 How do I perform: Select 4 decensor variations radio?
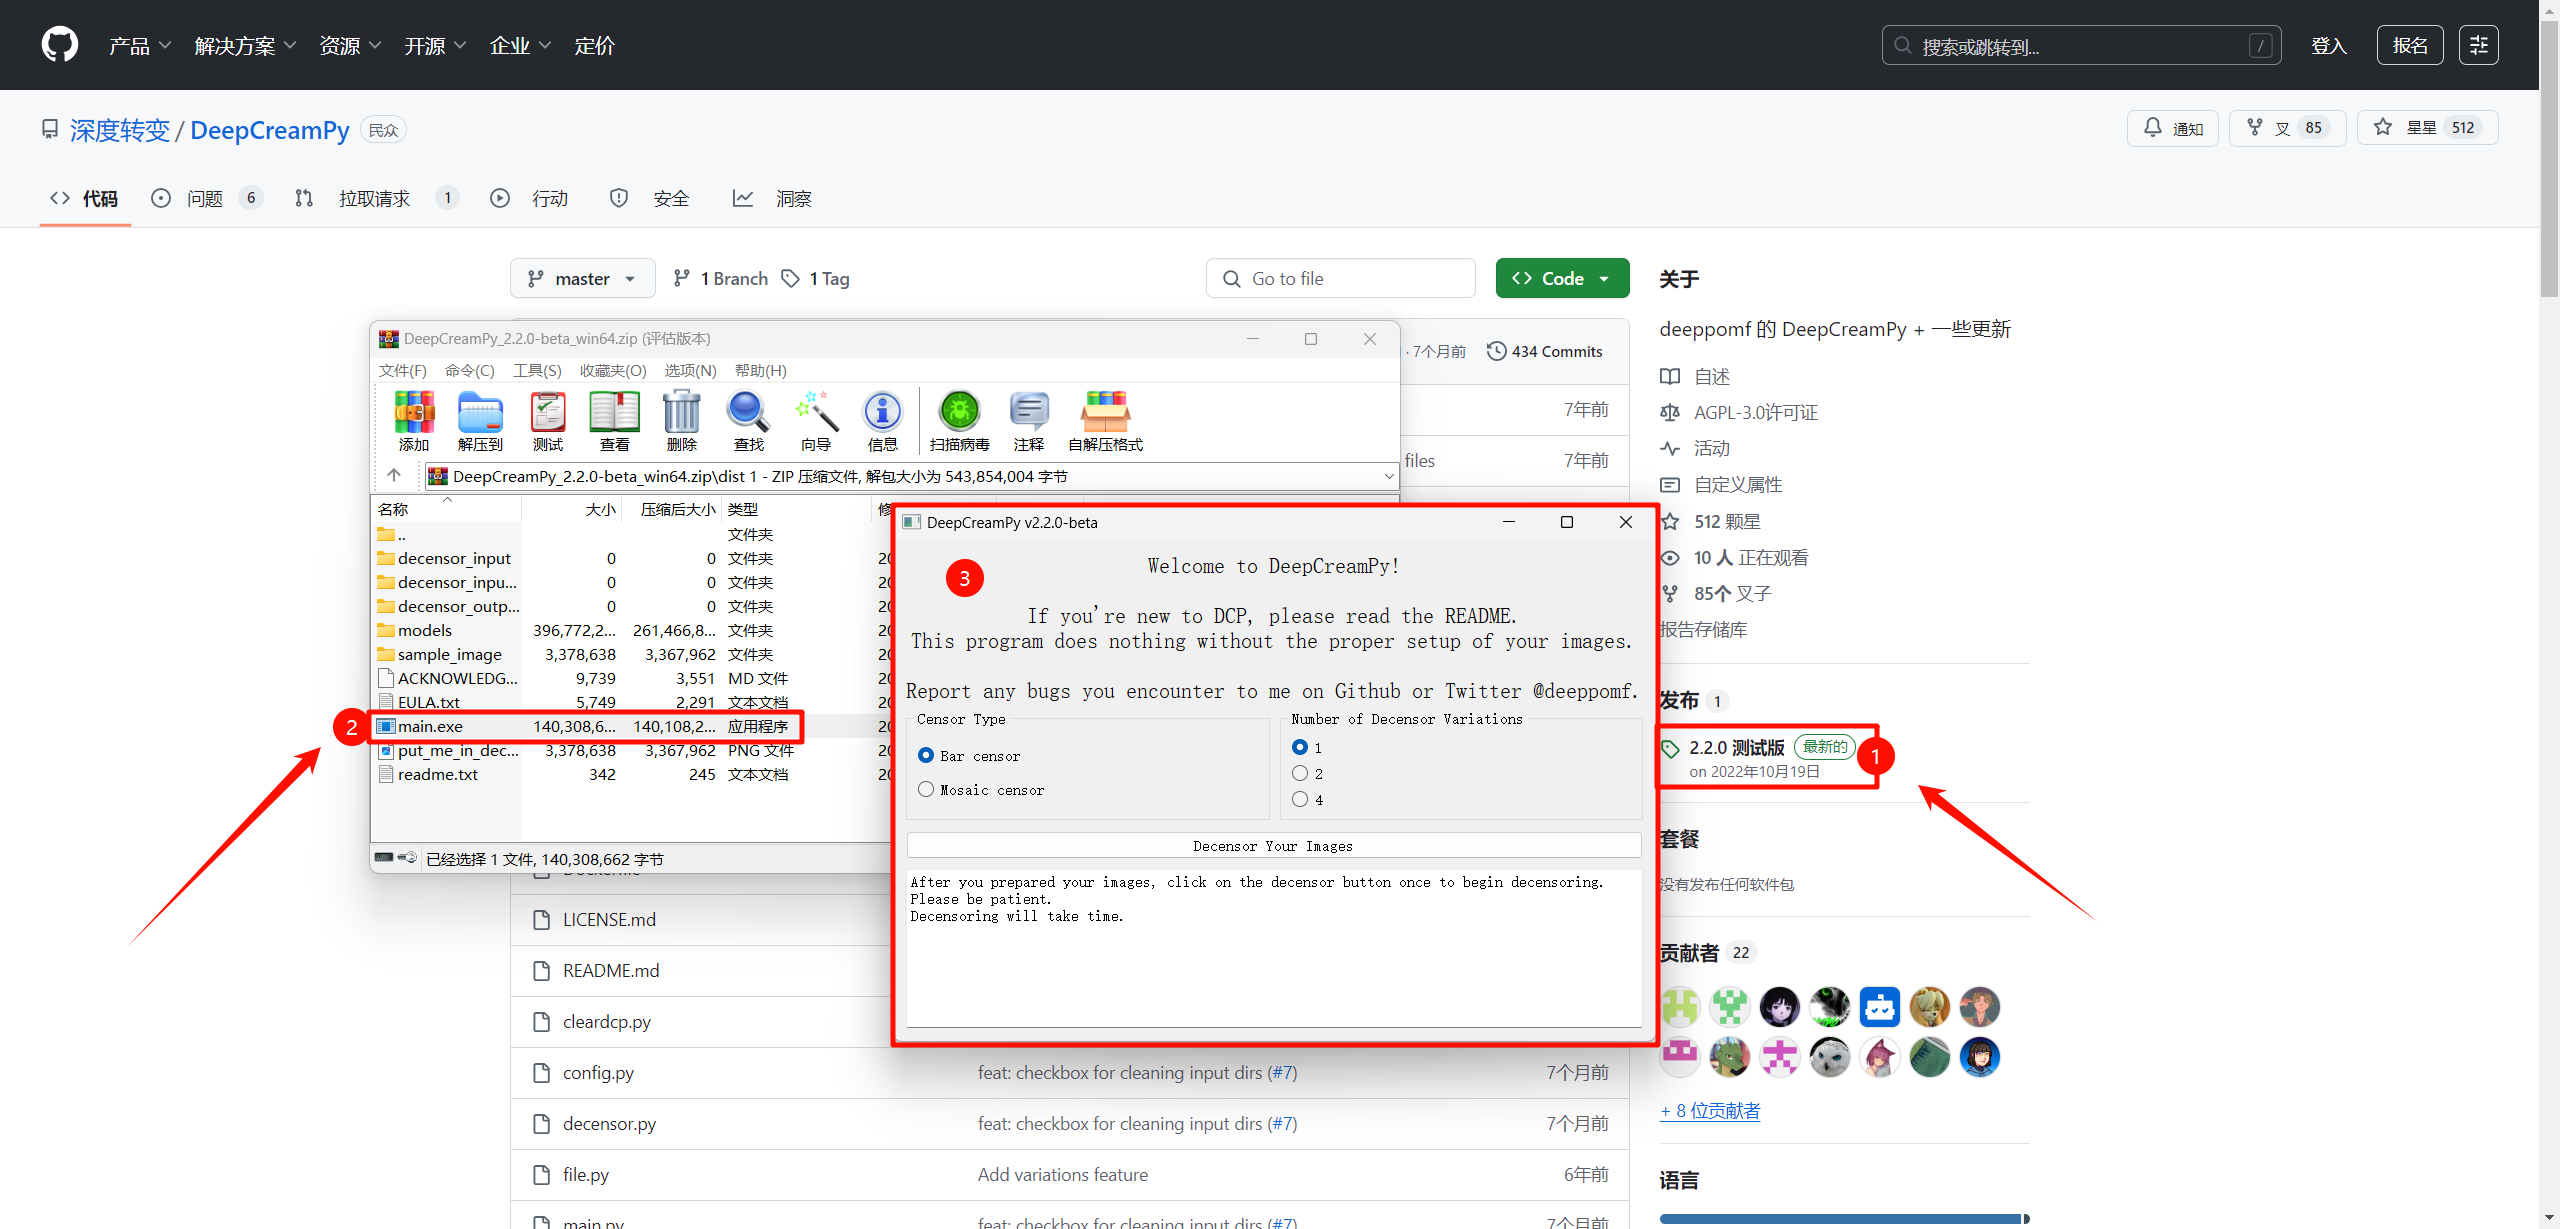point(1300,799)
